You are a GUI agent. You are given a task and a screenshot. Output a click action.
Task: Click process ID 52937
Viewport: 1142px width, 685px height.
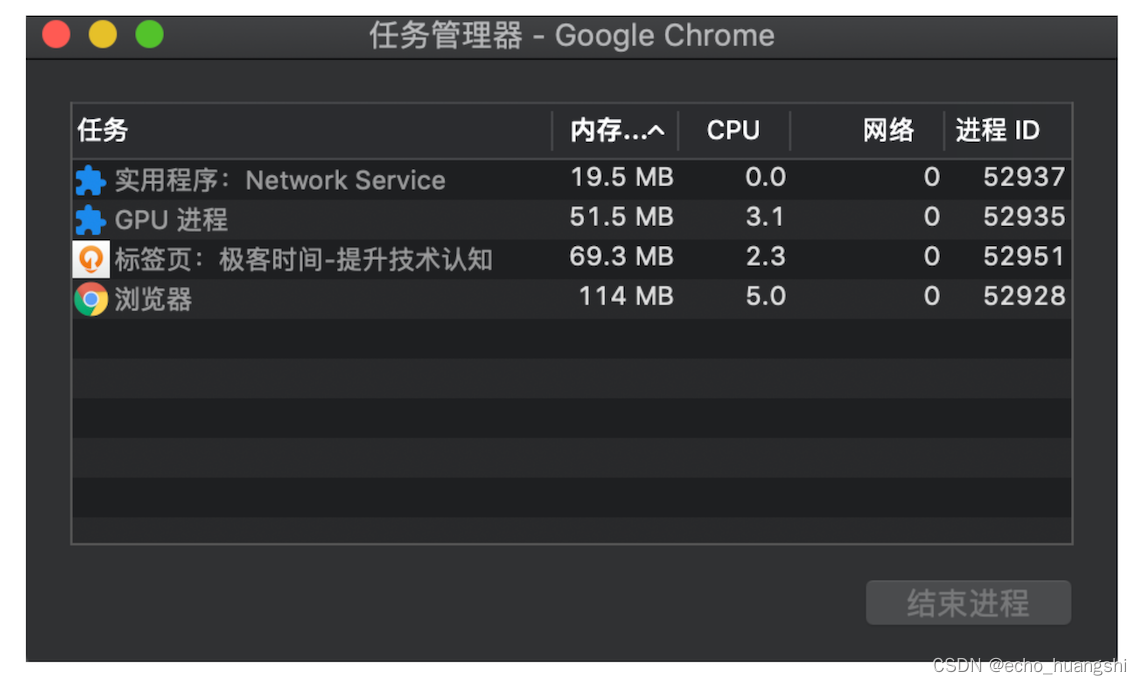[x=1024, y=178]
